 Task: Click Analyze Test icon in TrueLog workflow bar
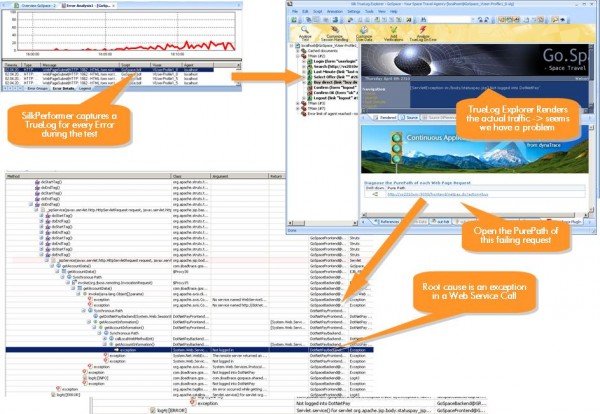[x=305, y=29]
